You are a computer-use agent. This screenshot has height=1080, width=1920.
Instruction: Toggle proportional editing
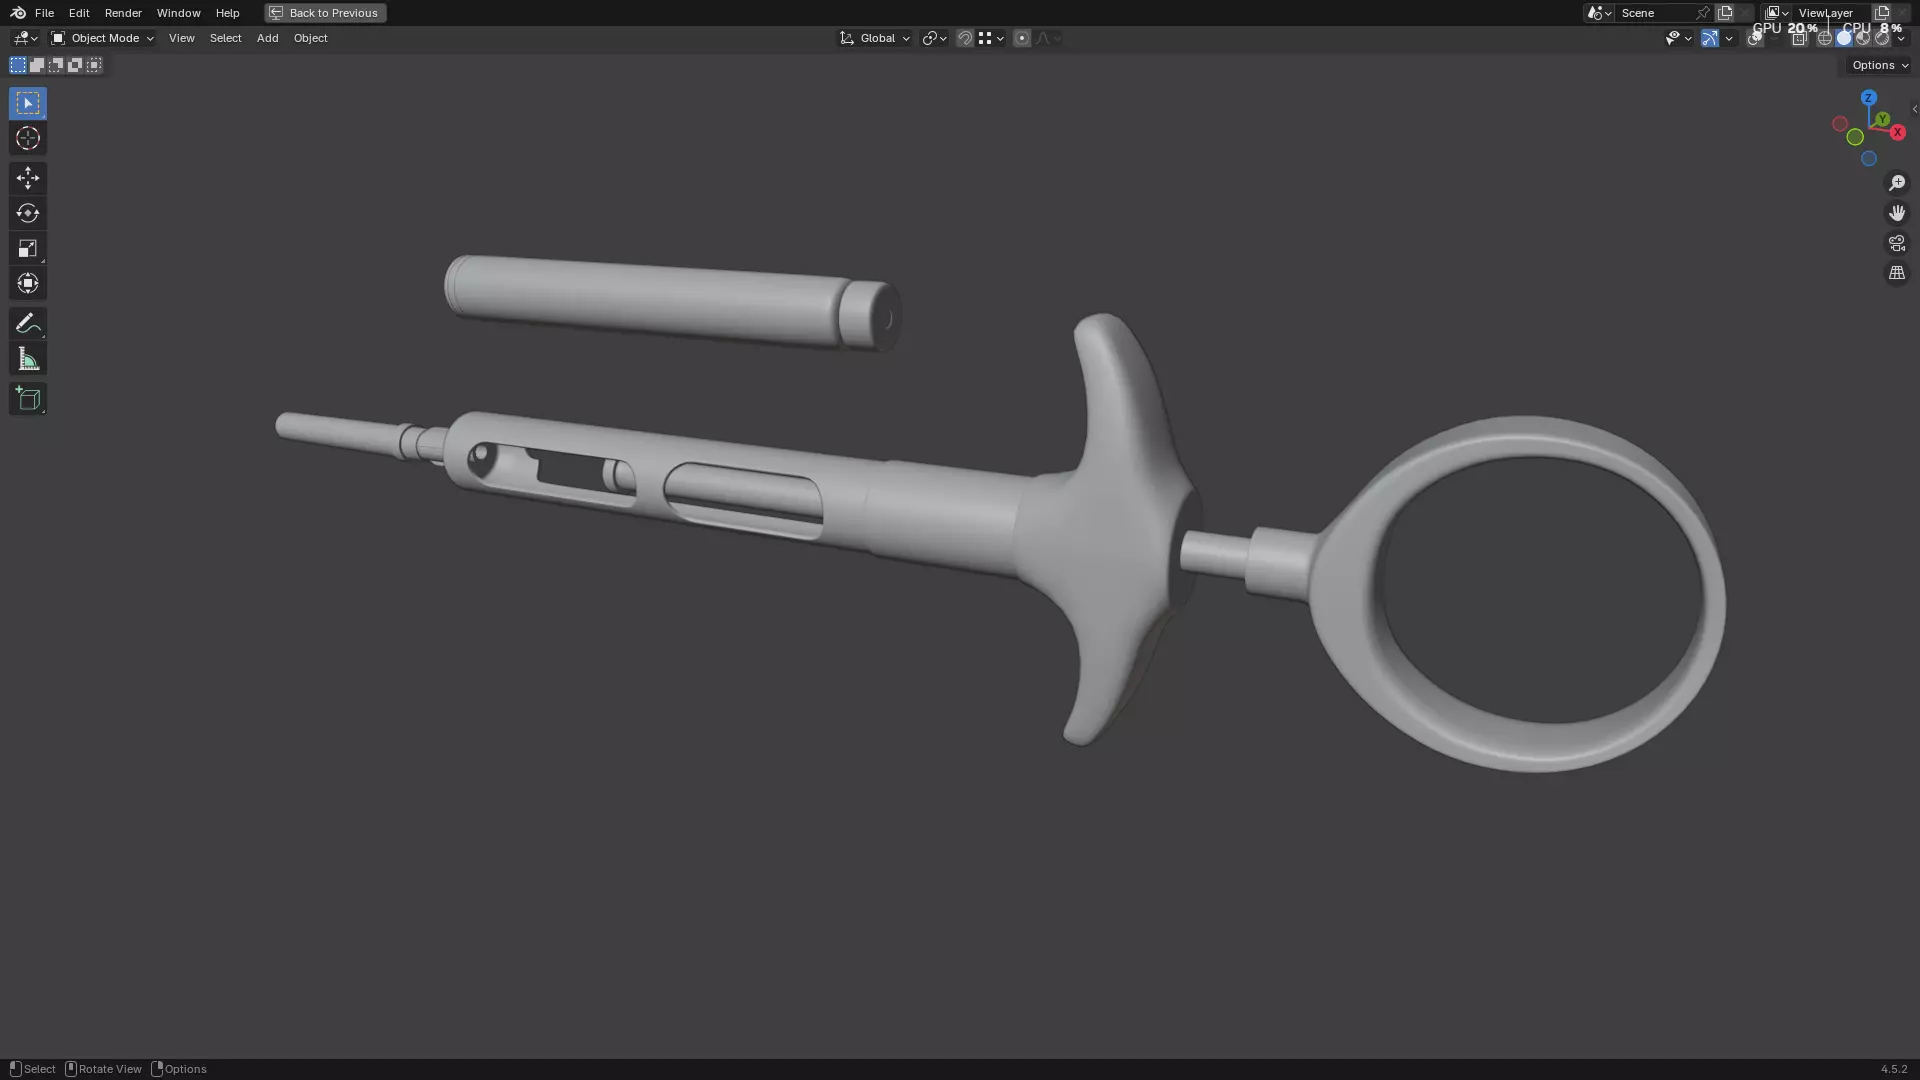tap(1022, 38)
